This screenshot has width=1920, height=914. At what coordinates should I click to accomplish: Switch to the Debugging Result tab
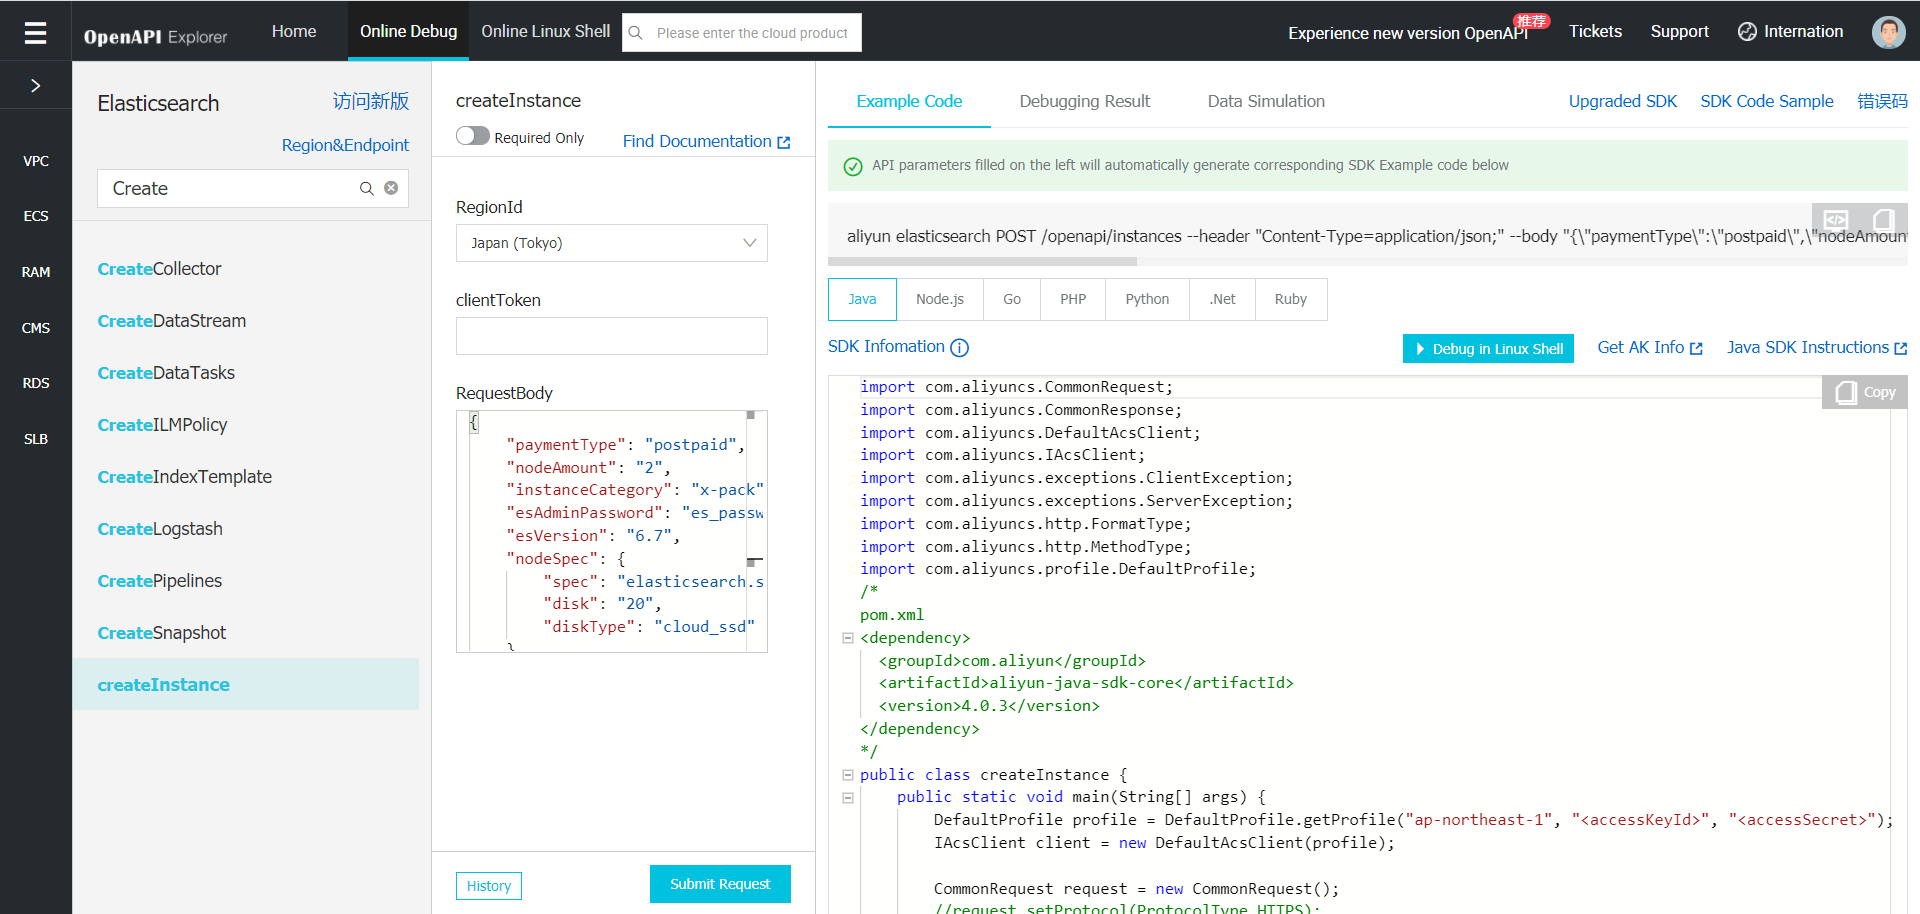click(1085, 101)
